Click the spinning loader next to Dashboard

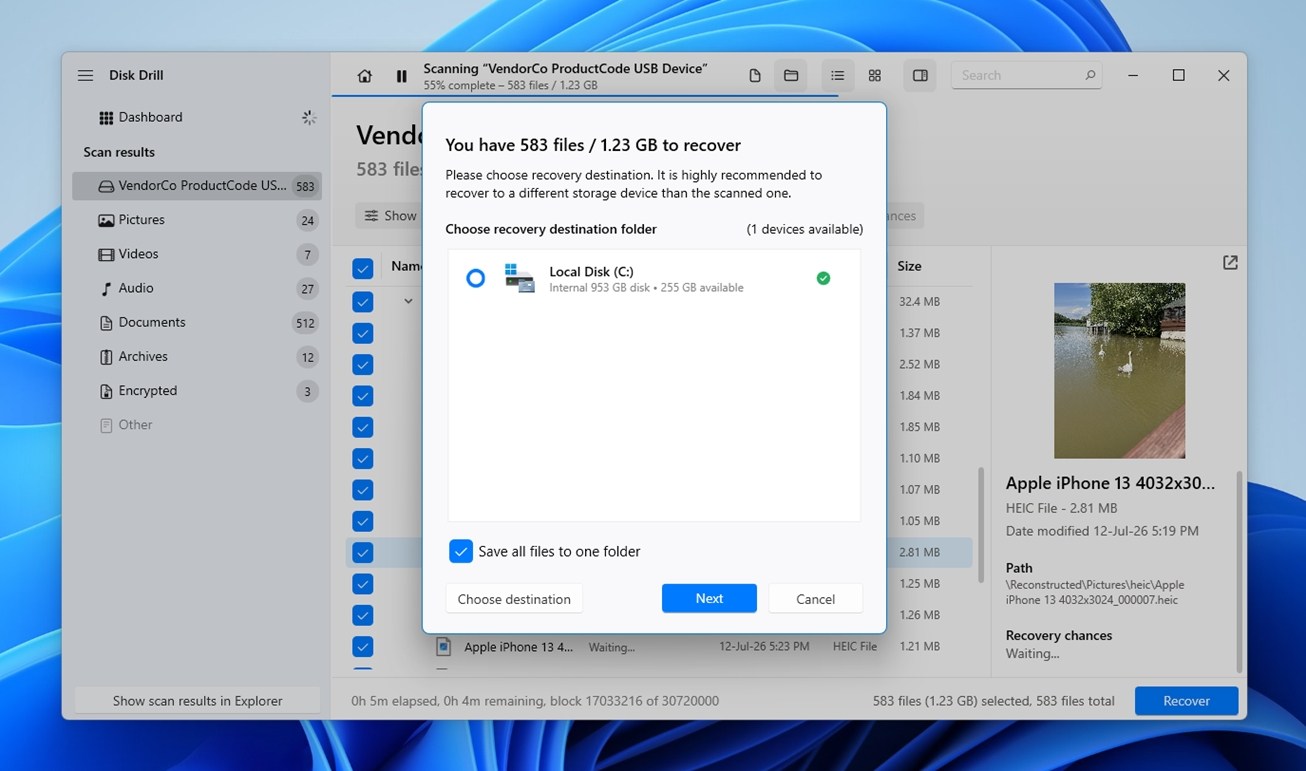[309, 118]
